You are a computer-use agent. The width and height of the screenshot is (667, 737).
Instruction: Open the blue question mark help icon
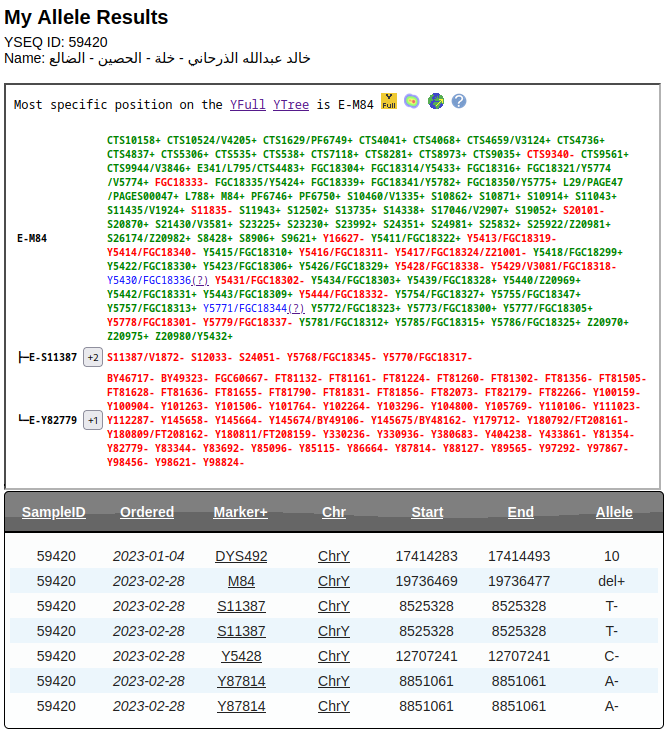click(459, 101)
